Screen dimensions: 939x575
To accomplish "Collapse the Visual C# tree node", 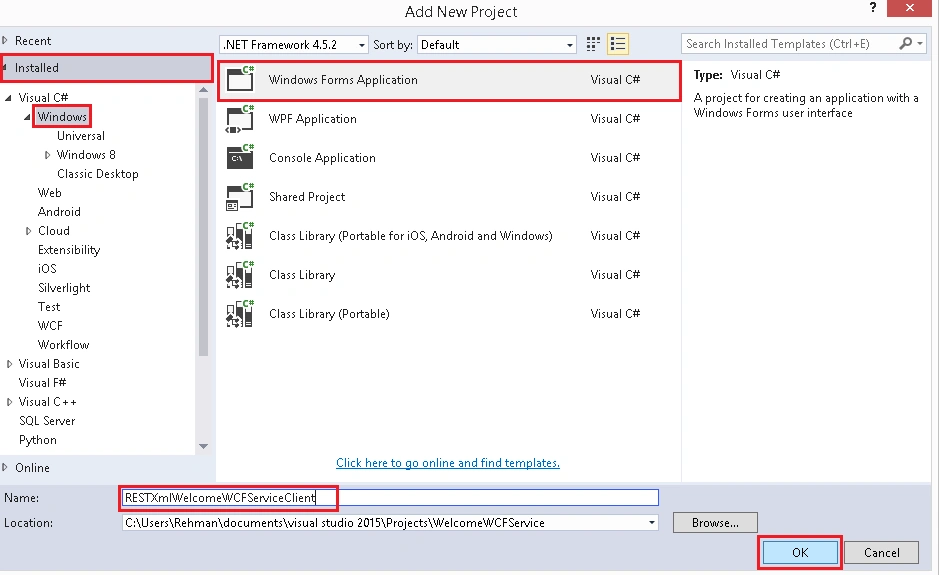I will point(8,98).
